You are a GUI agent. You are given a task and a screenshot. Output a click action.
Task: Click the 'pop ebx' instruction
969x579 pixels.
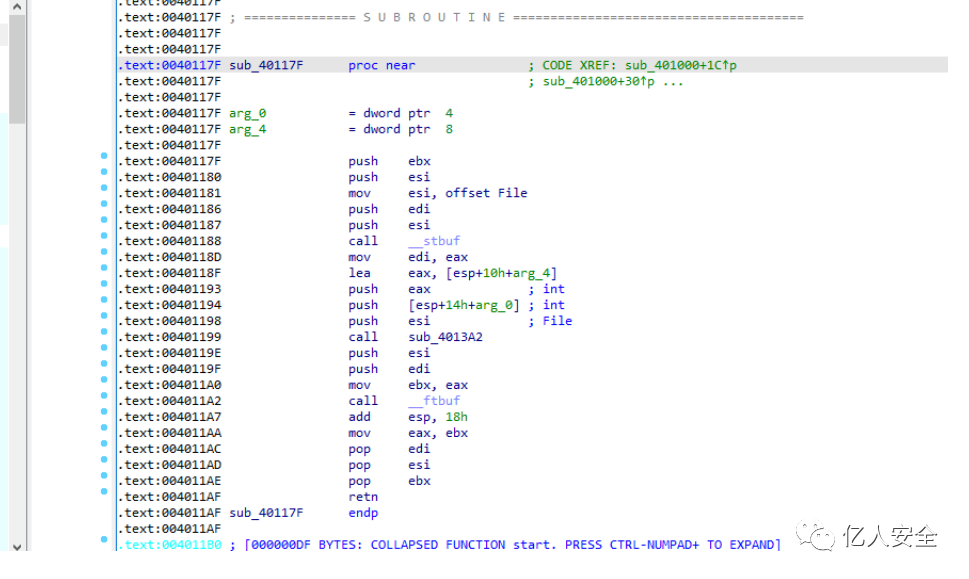click(389, 481)
